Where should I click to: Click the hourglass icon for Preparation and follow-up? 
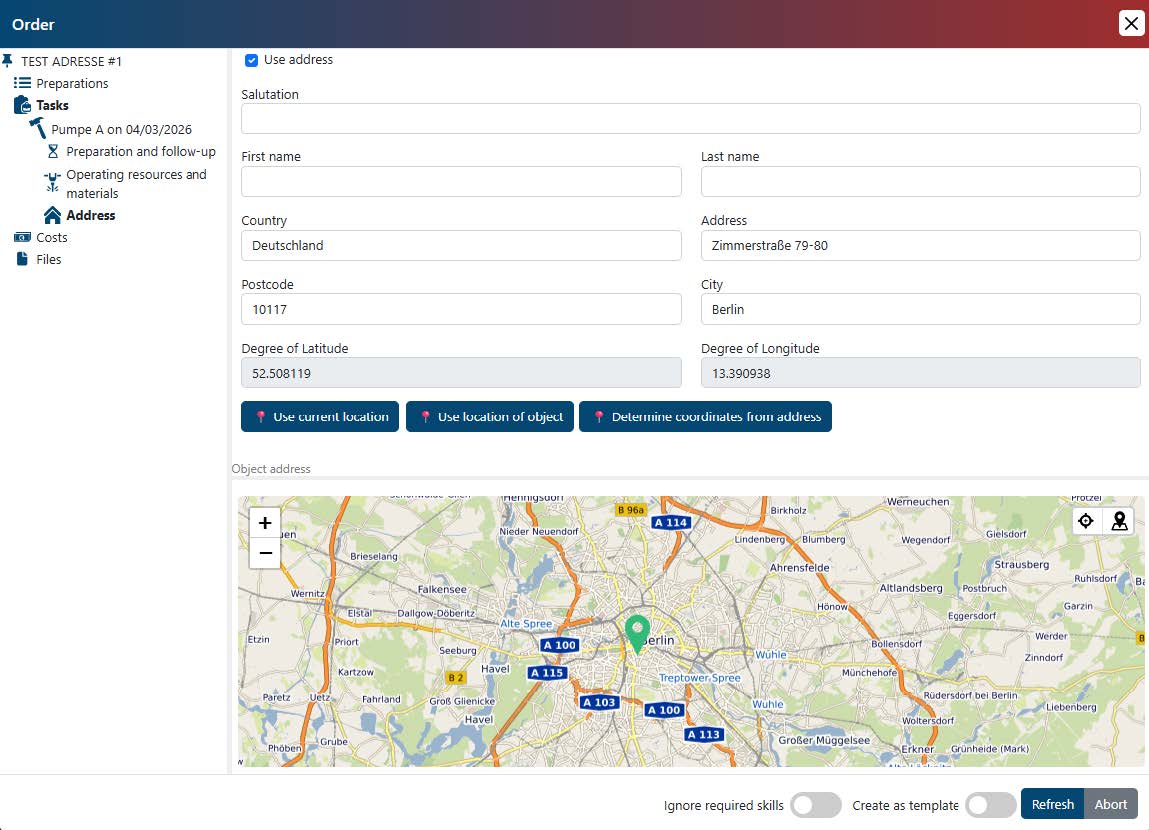[53, 152]
